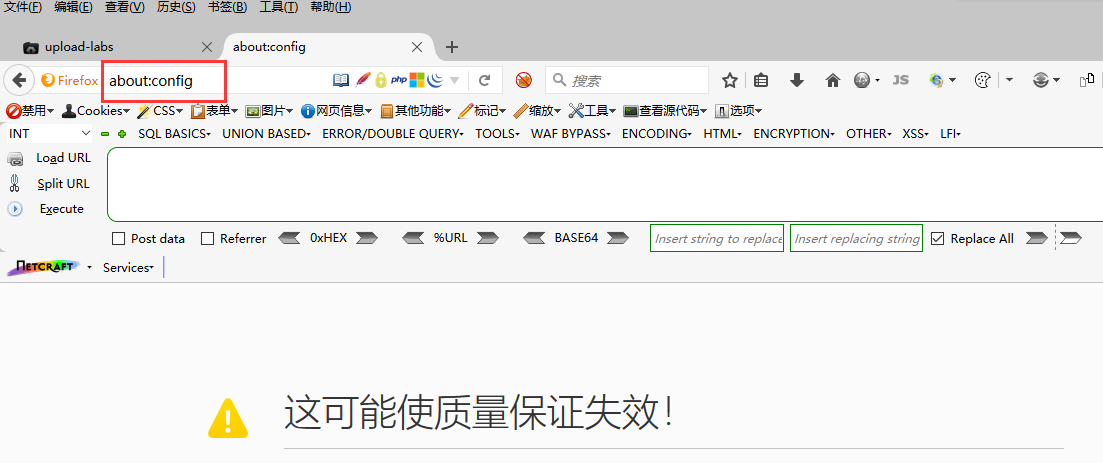Click the Execute button
Image resolution: width=1103 pixels, height=463 pixels.
[x=62, y=209]
